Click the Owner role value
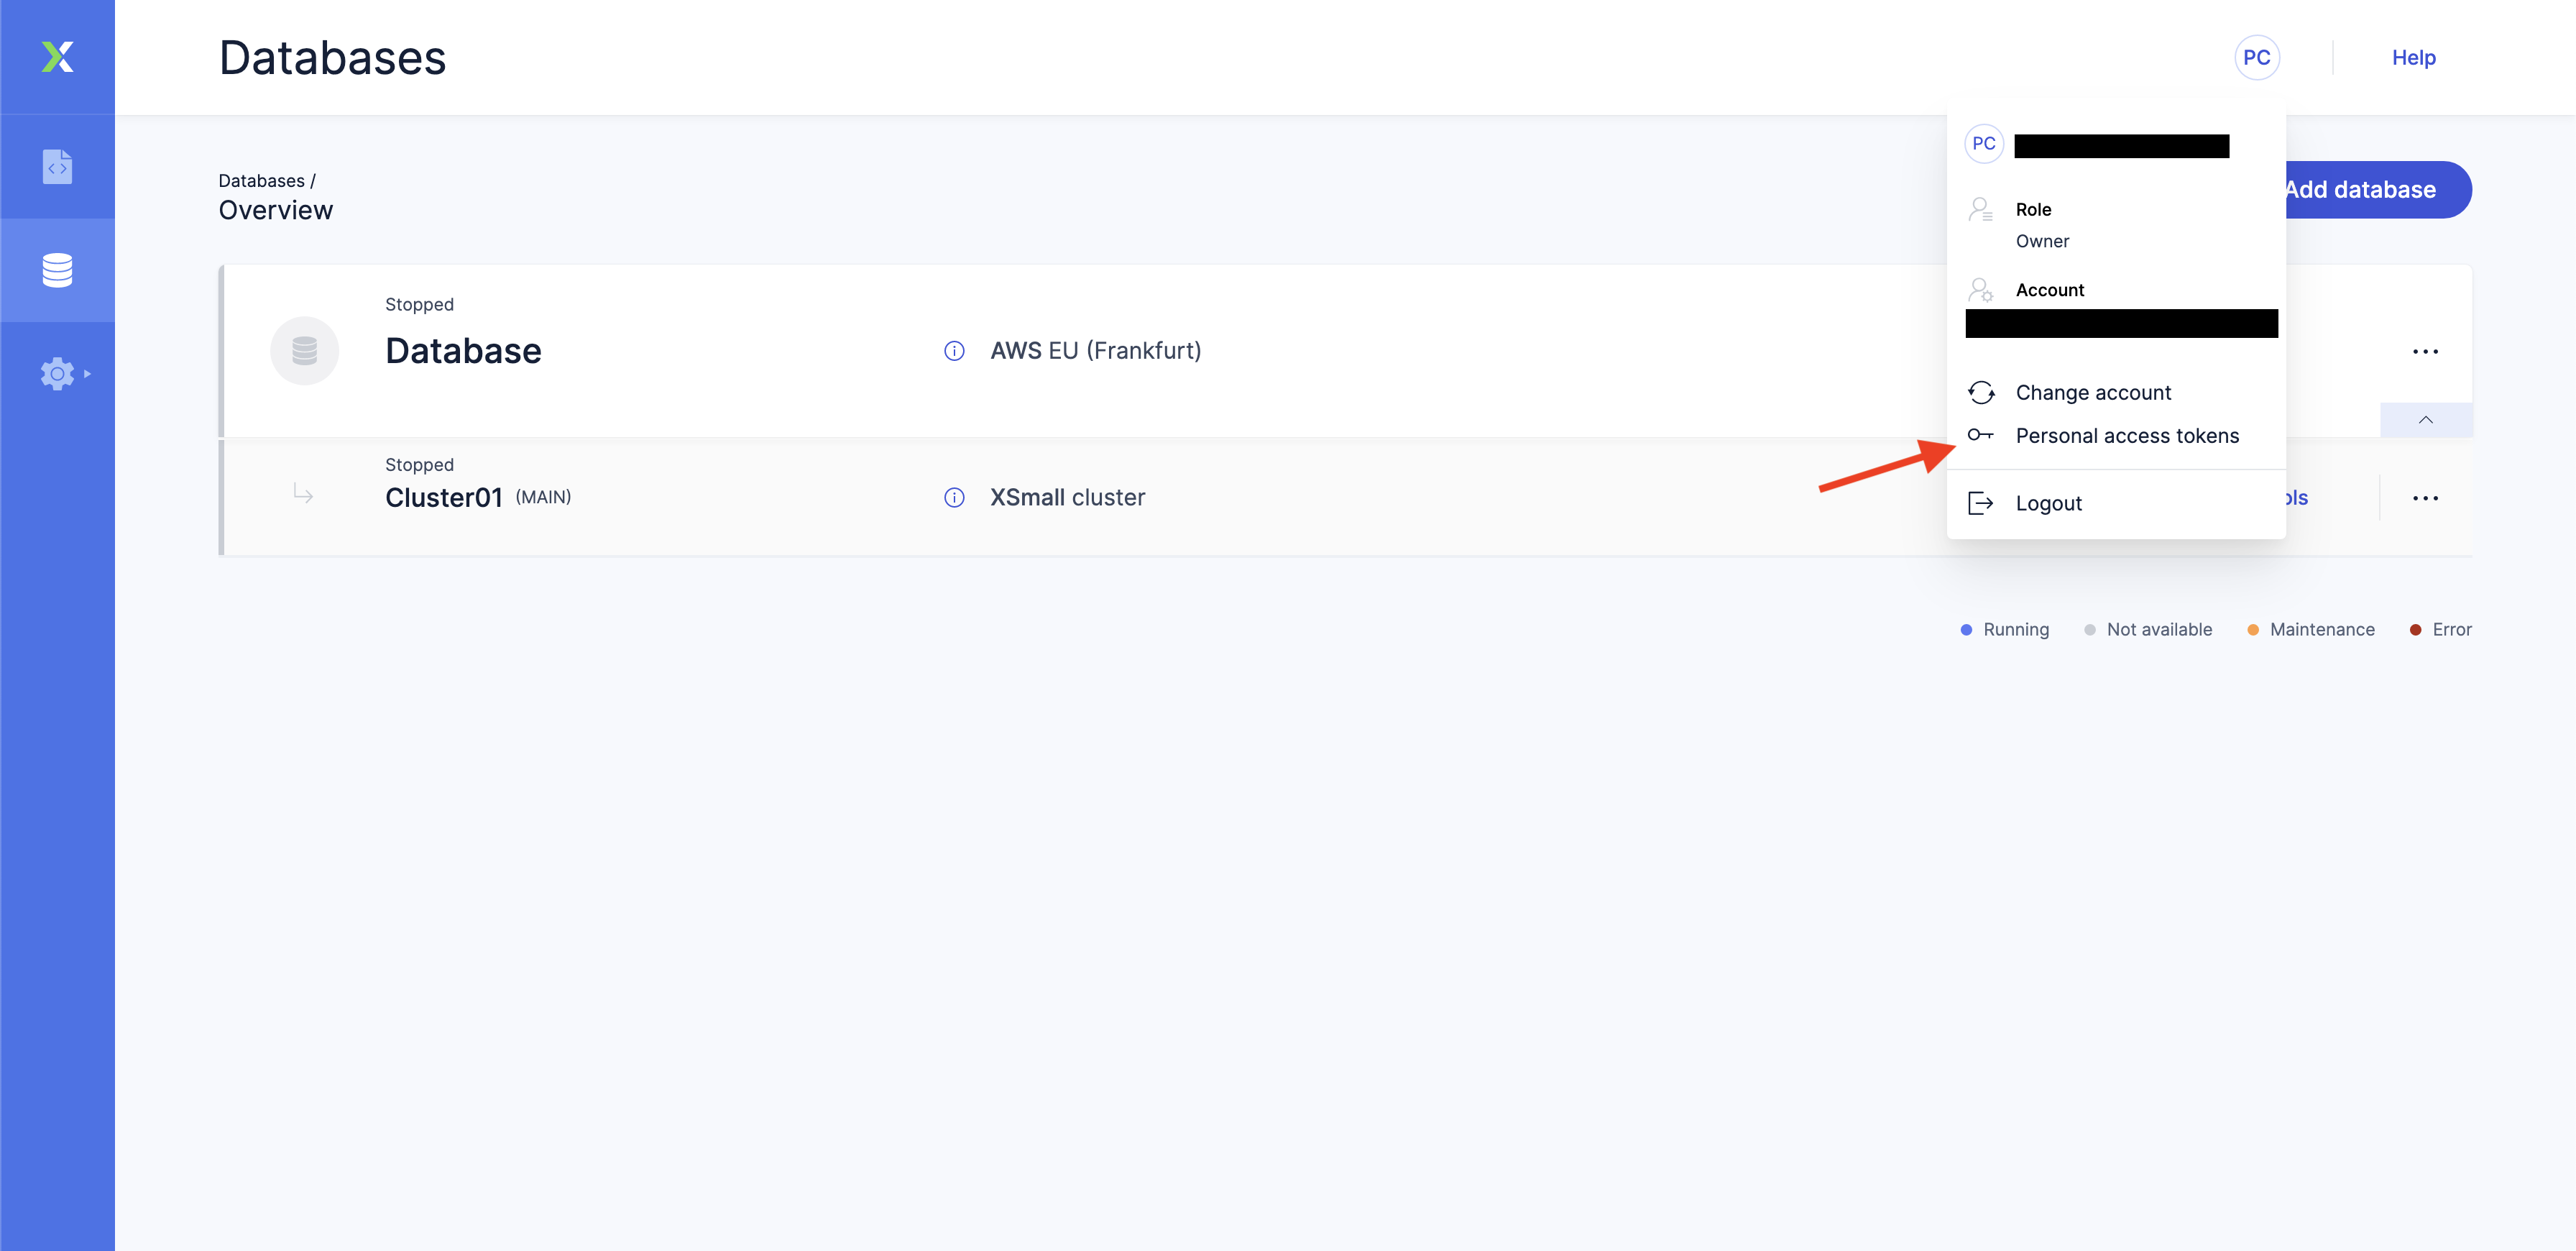This screenshot has height=1251, width=2576. (x=2042, y=241)
